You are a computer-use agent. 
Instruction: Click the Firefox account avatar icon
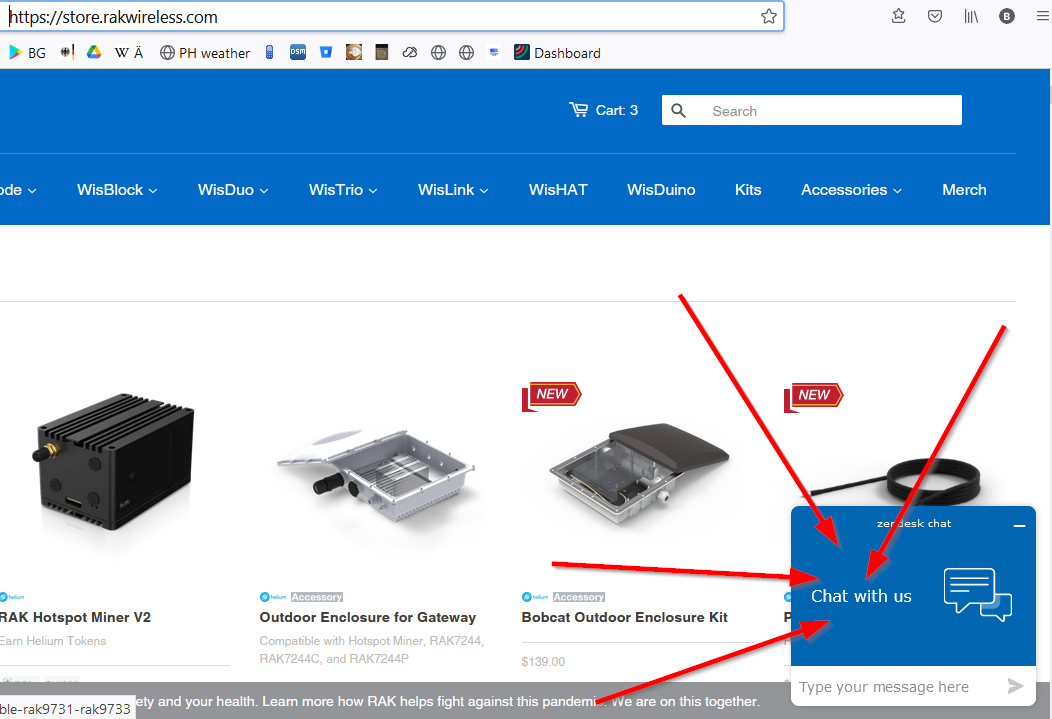1006,16
